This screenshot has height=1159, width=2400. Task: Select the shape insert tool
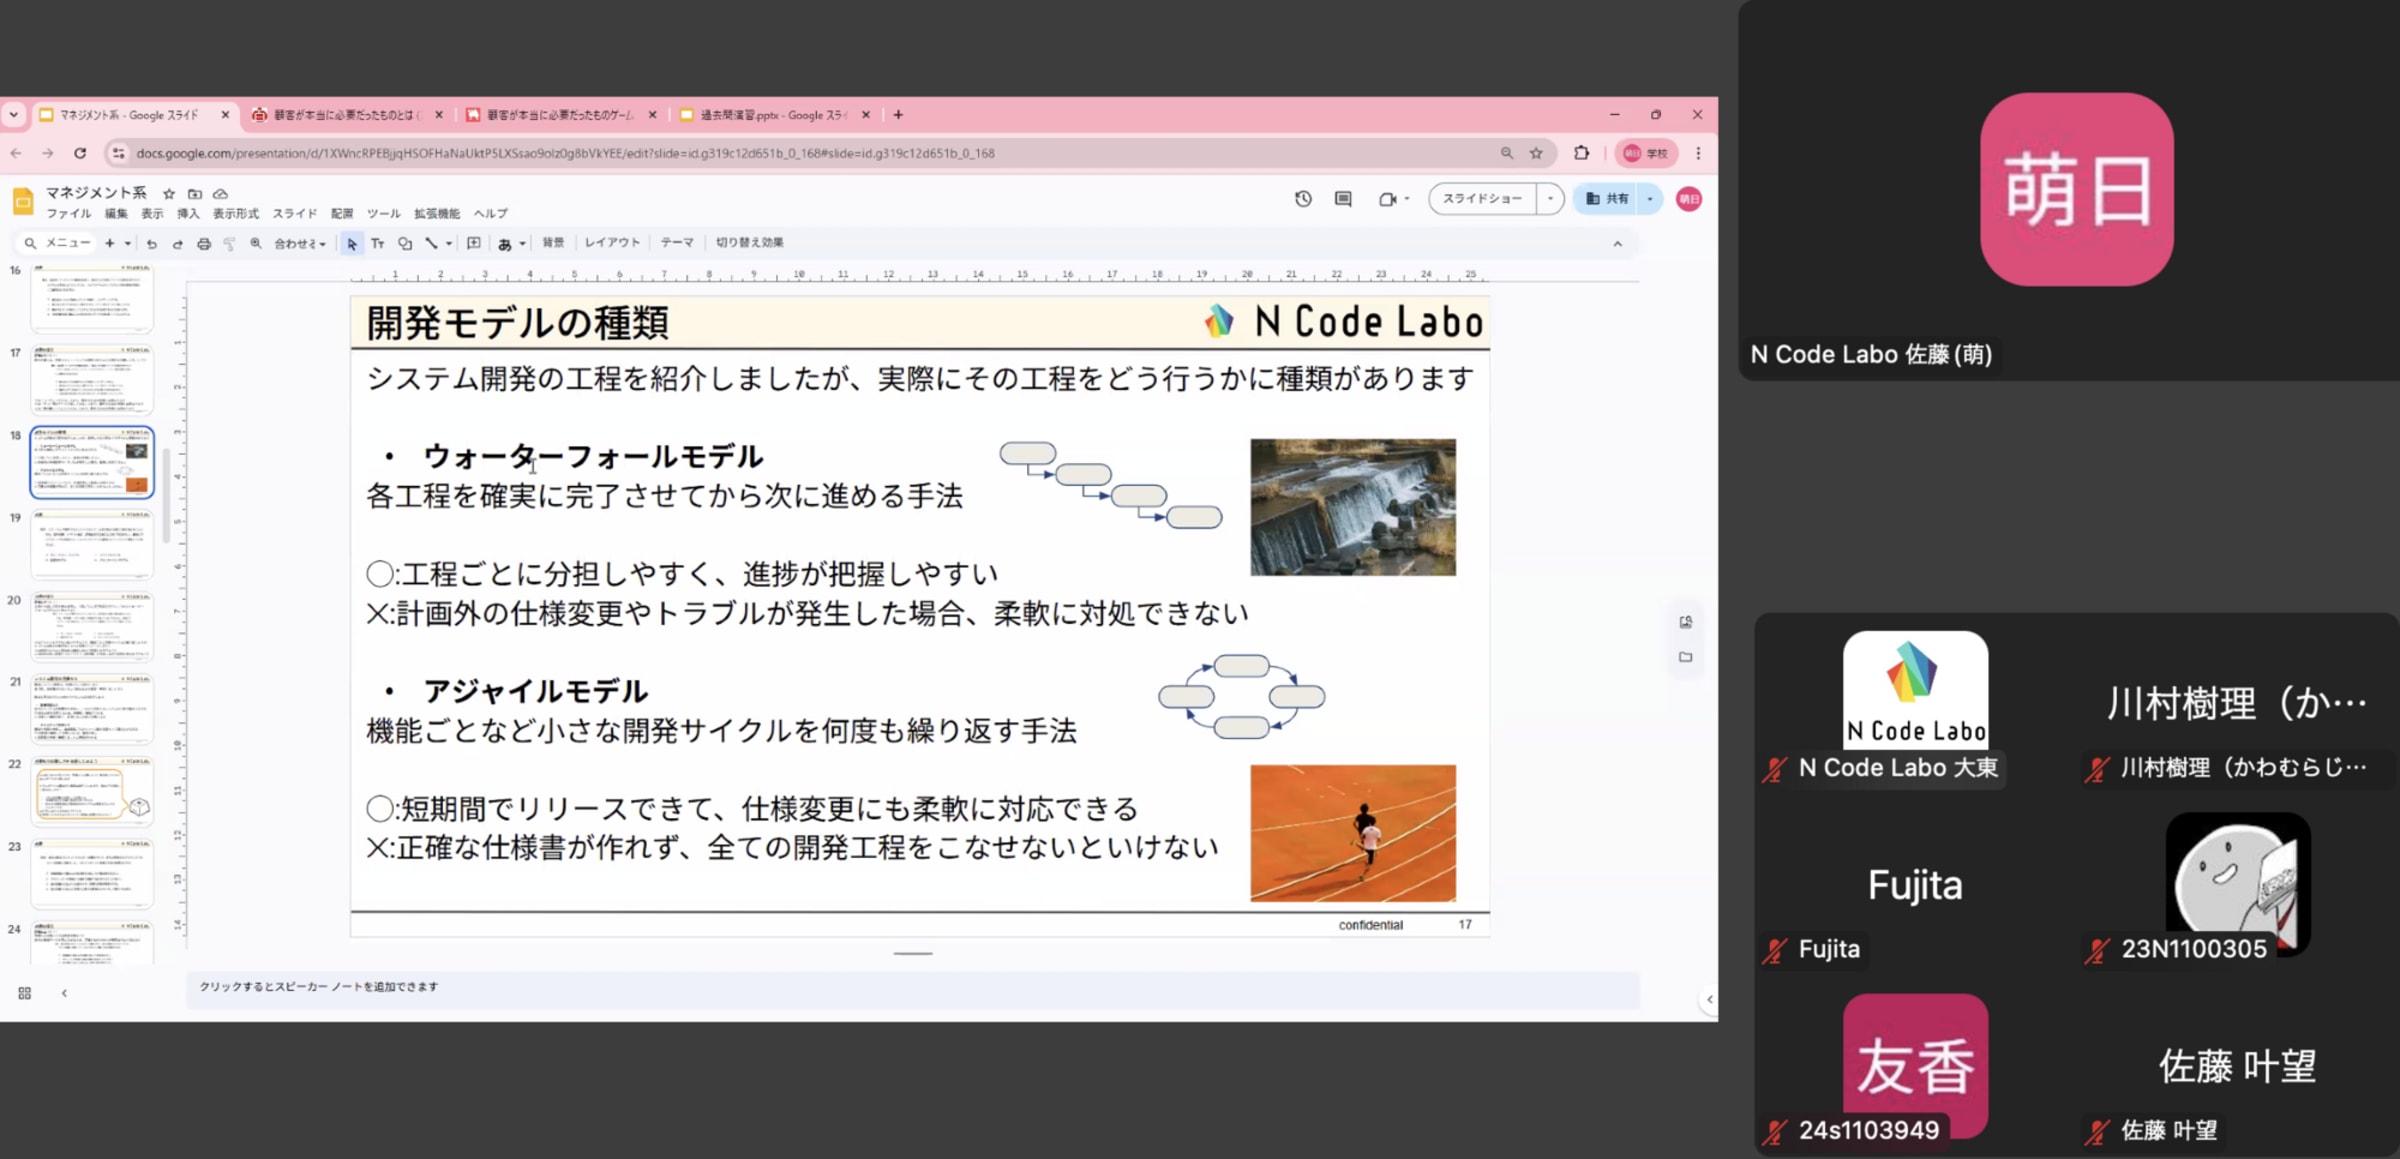(405, 243)
